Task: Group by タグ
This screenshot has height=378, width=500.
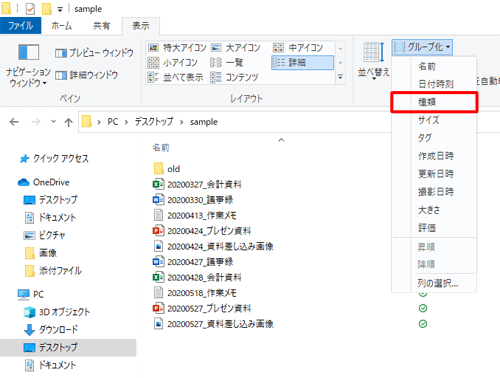Action: point(434,138)
